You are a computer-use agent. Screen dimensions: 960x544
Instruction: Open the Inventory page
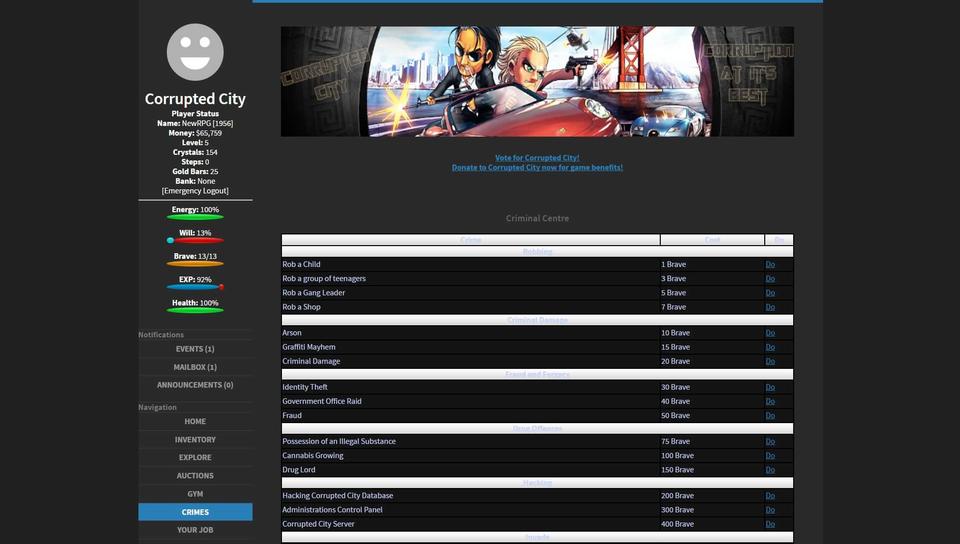point(195,440)
